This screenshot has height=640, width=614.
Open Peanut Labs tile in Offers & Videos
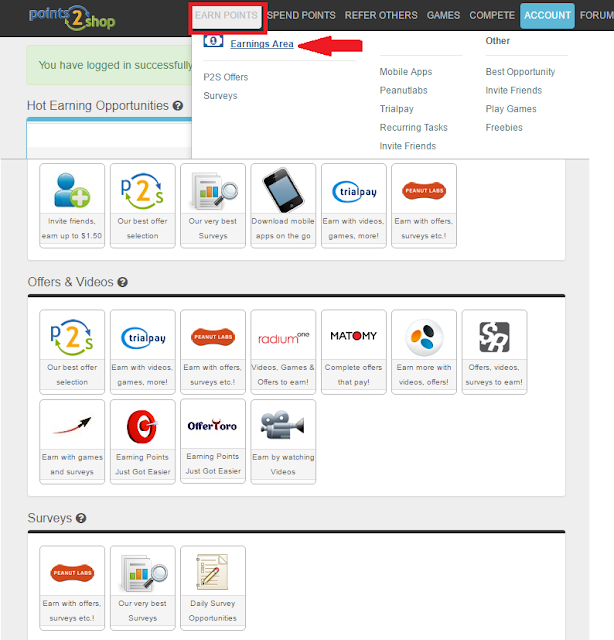[213, 352]
